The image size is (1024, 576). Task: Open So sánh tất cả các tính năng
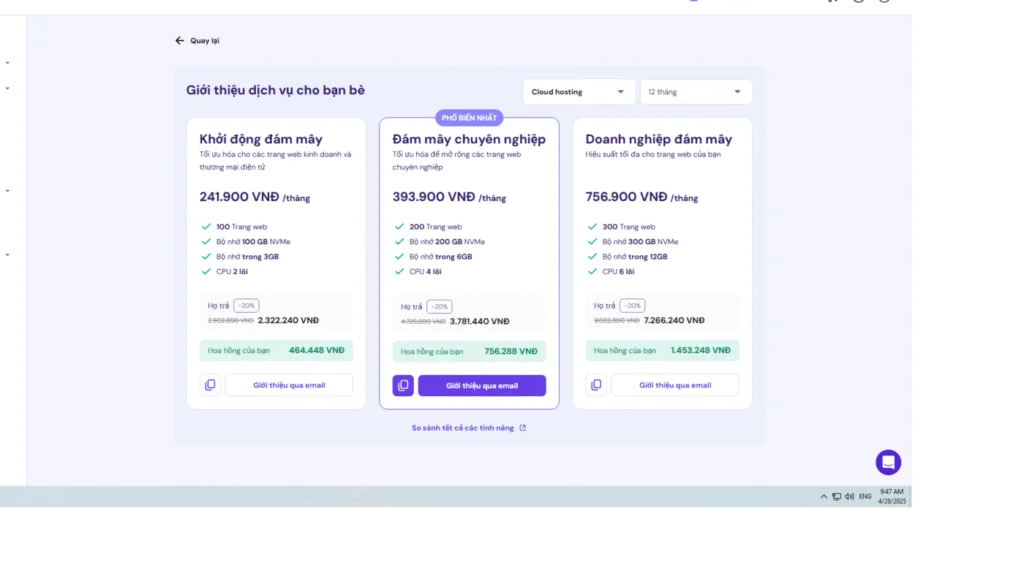(462, 428)
